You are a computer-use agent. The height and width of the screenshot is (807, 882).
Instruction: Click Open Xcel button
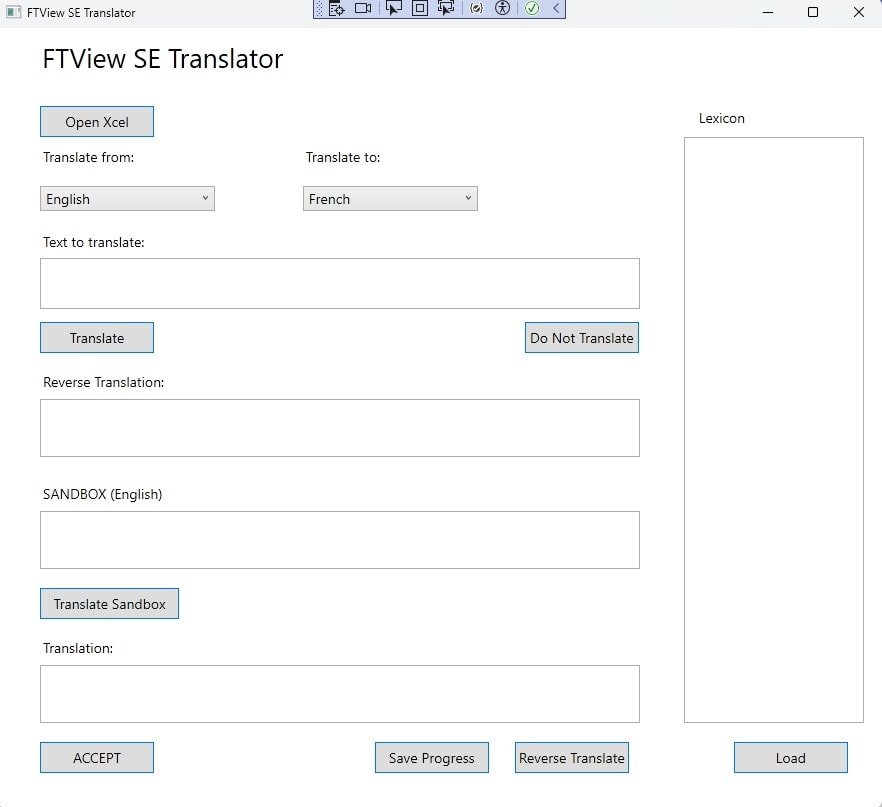[97, 121]
